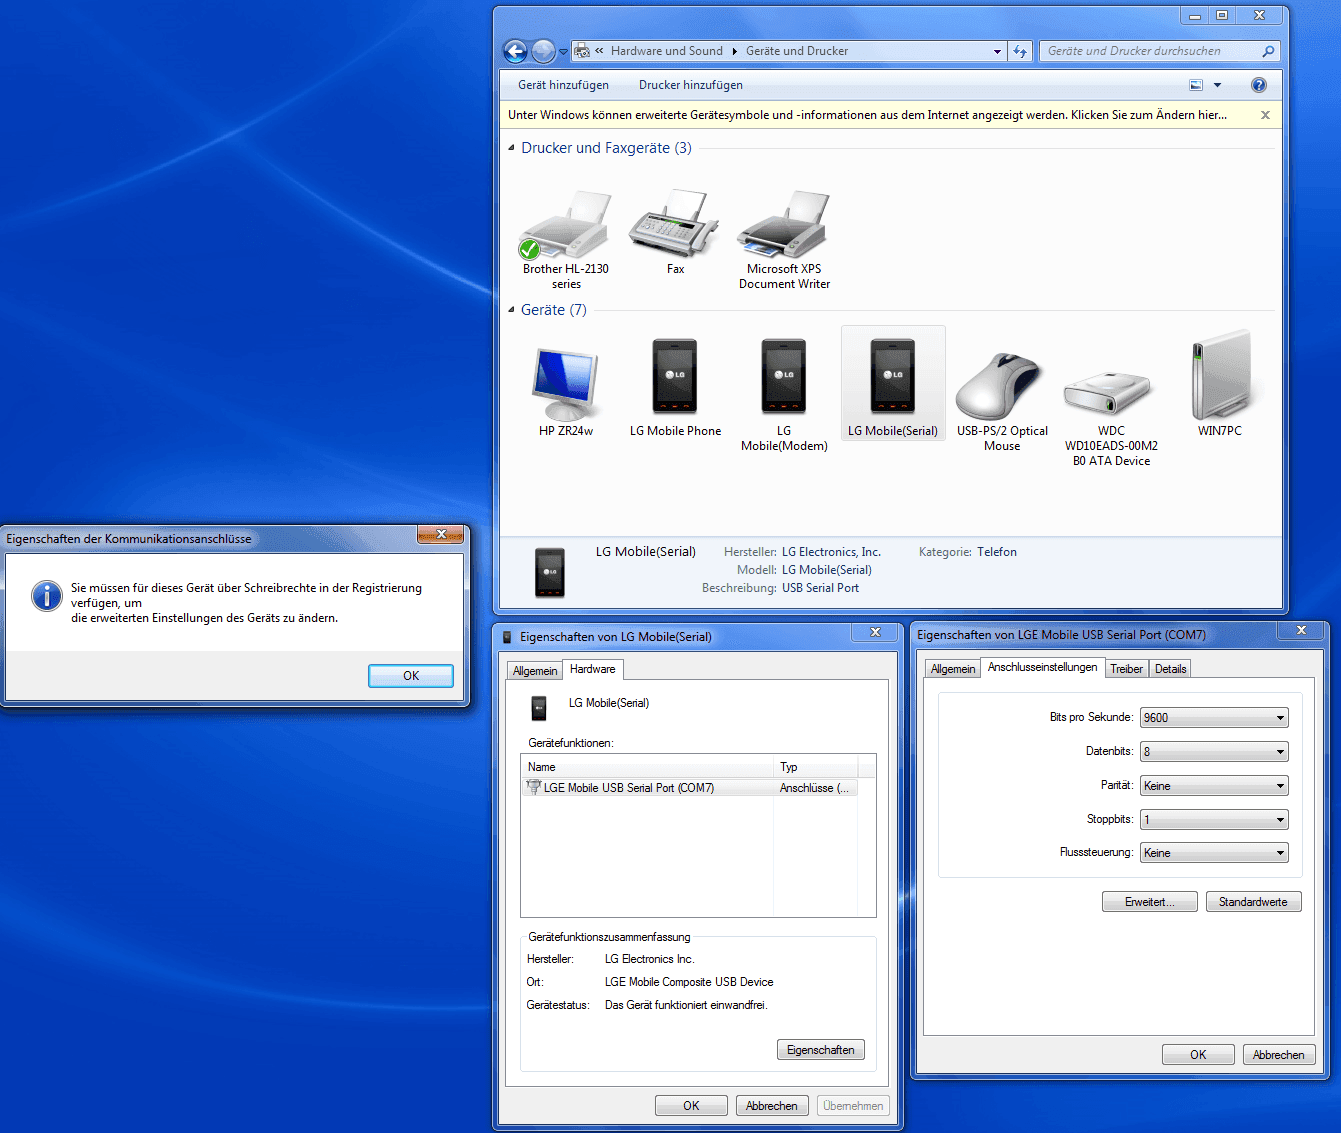The image size is (1341, 1133).
Task: Collapse the Drucker und Faxgeräte group
Action: [x=512, y=148]
